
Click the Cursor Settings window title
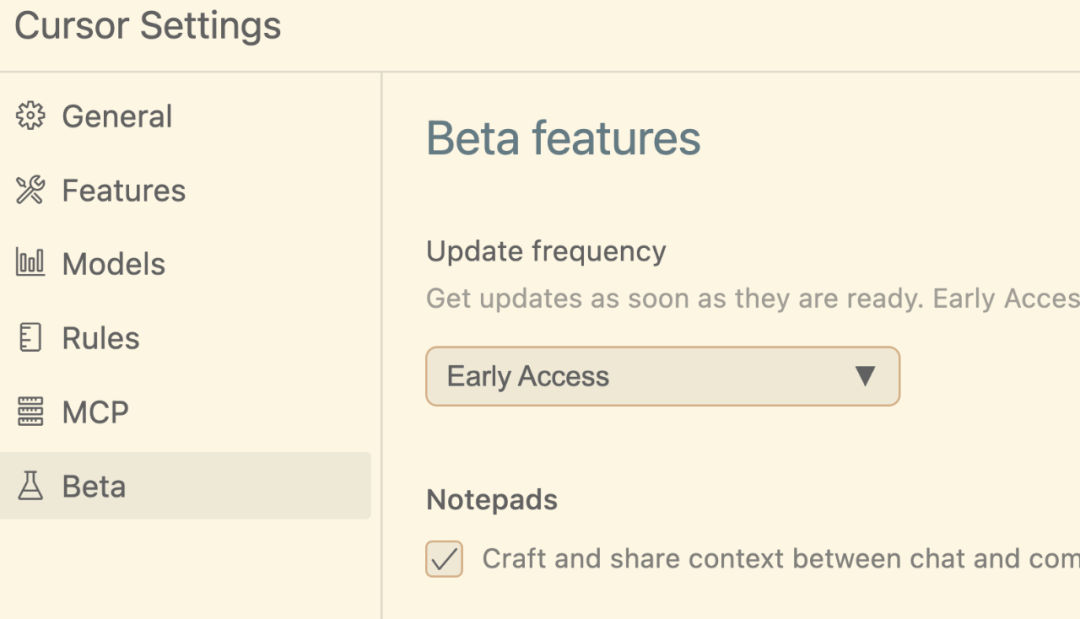(x=148, y=26)
